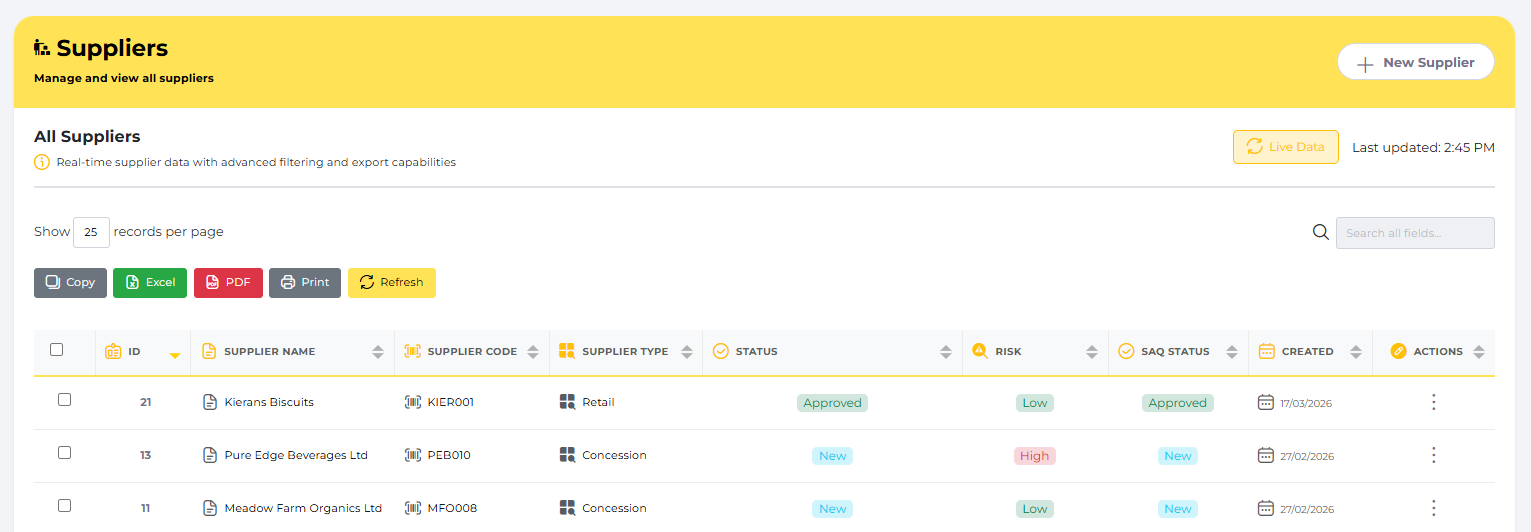Image resolution: width=1531 pixels, height=532 pixels.
Task: Tick the select-all checkbox in header
Action: coord(57,350)
